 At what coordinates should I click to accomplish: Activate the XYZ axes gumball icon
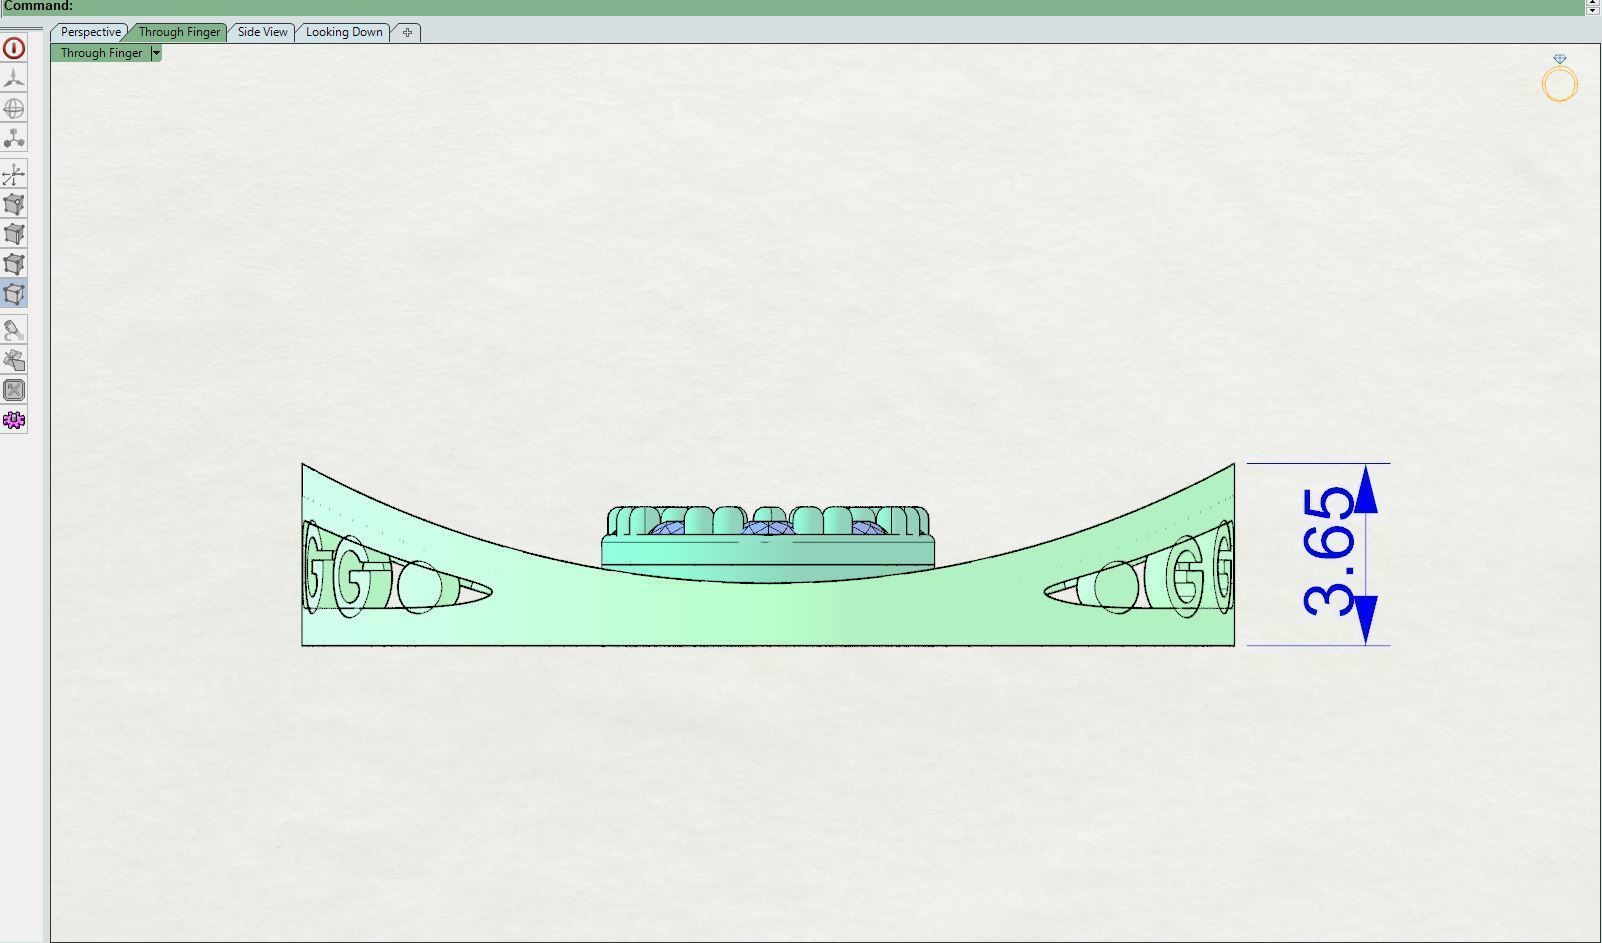[x=14, y=175]
